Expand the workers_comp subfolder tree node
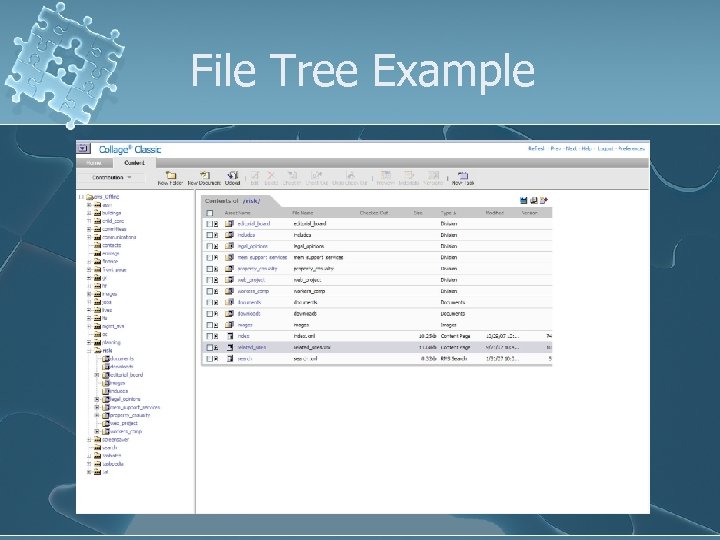Image resolution: width=720 pixels, height=540 pixels. click(x=97, y=432)
